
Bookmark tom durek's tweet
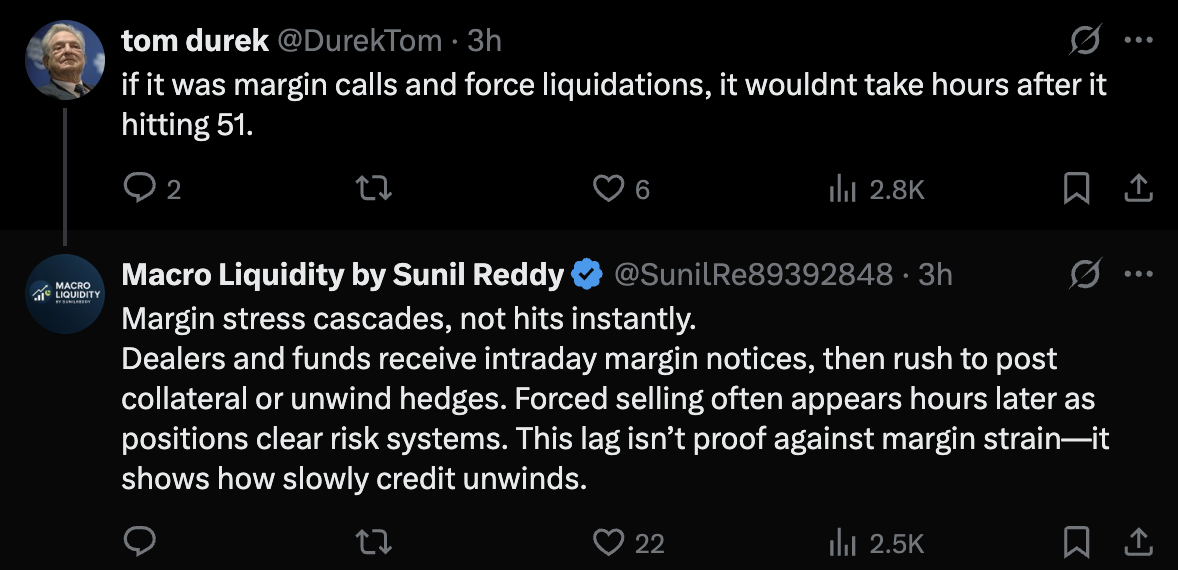[x=1076, y=188]
